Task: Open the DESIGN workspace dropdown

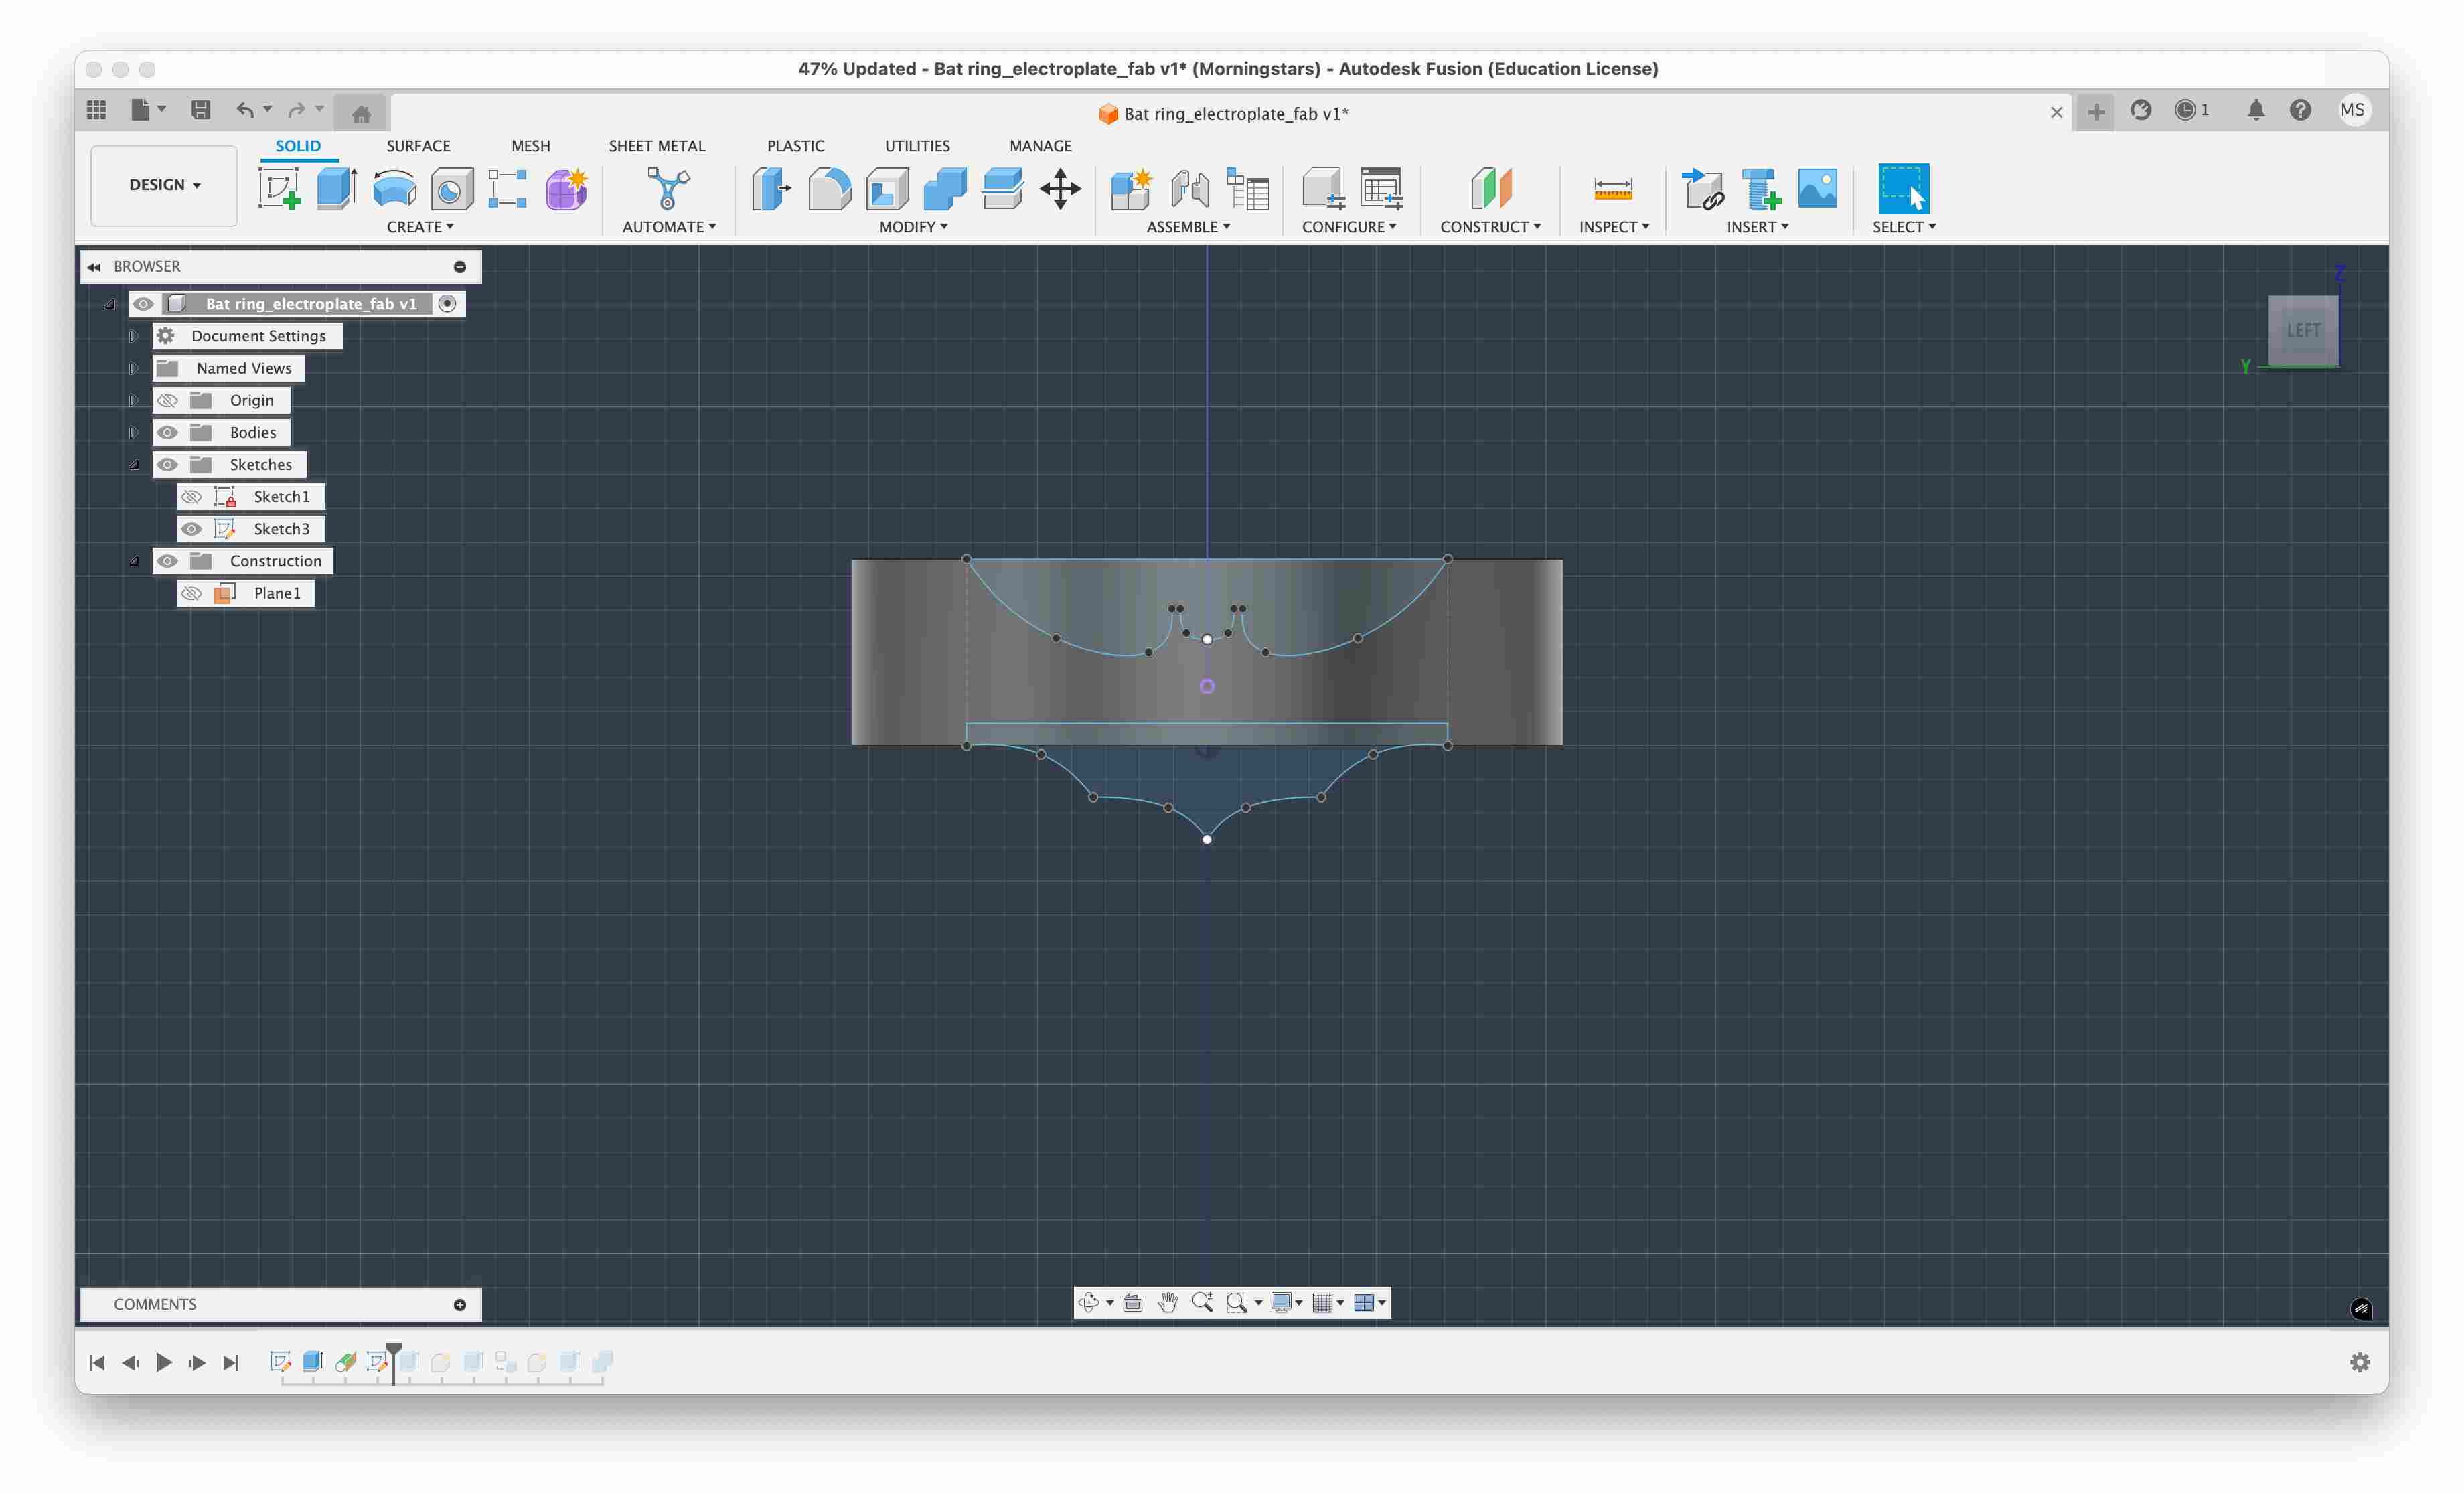Action: (x=164, y=185)
